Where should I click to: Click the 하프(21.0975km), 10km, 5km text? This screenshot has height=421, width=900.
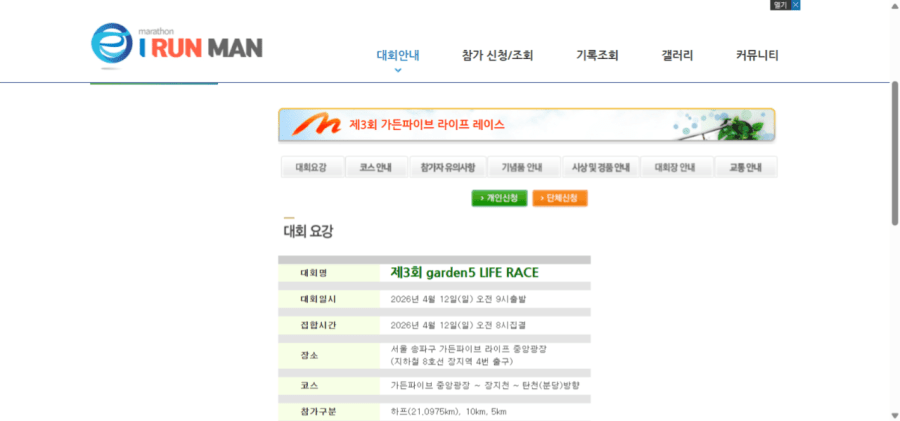tap(448, 412)
